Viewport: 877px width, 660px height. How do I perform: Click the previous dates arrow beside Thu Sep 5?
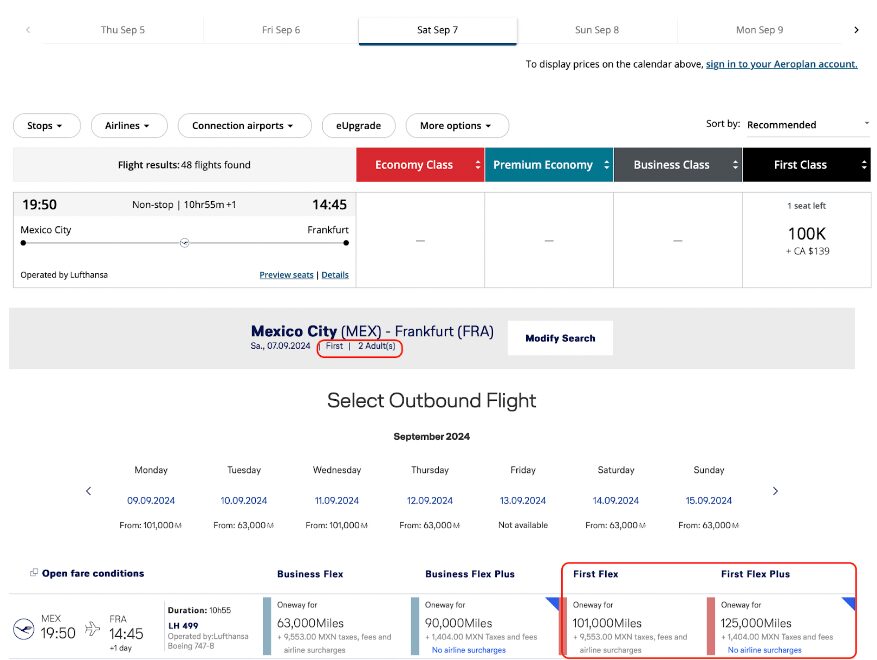click(28, 30)
